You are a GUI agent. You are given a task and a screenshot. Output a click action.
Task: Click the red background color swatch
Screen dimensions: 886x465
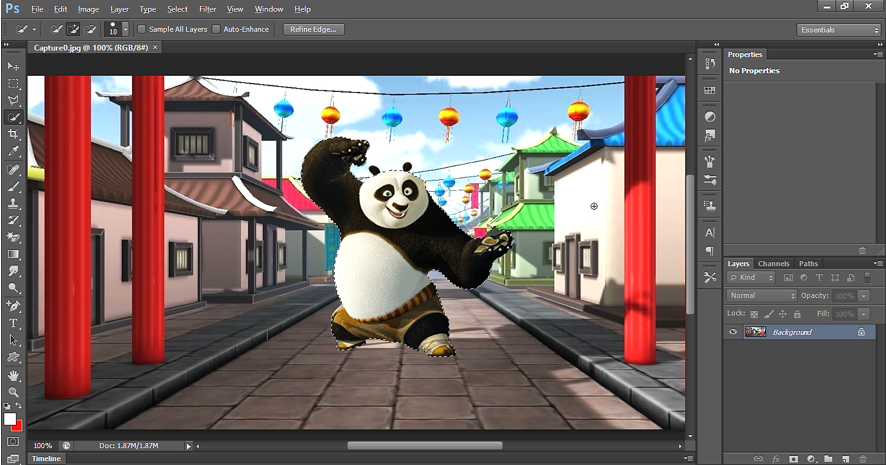(x=18, y=426)
